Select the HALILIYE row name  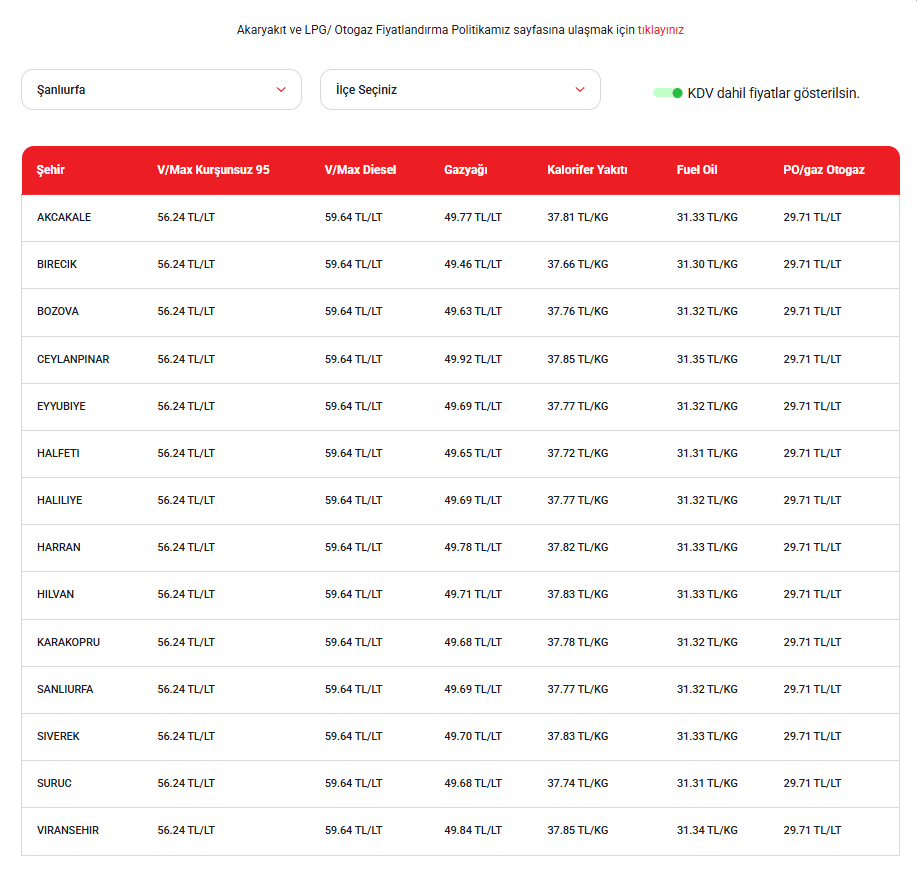60,500
